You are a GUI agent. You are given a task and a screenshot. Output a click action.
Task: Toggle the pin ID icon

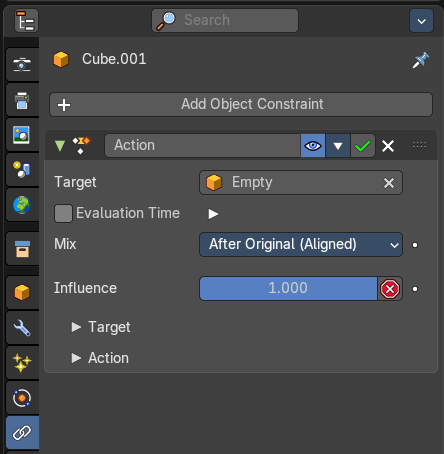[421, 60]
